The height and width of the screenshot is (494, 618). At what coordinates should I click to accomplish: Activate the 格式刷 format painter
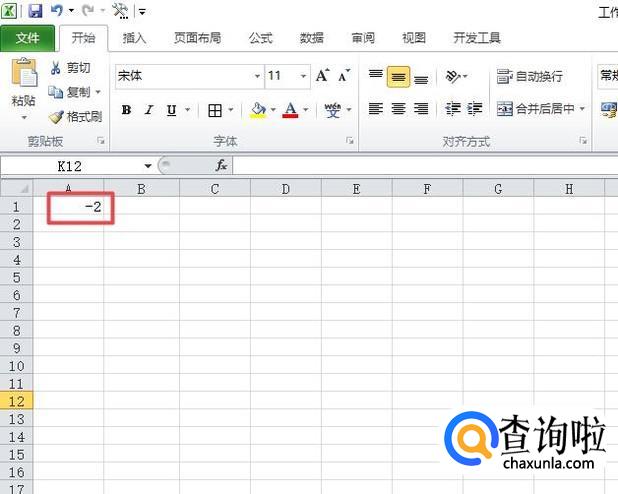point(75,117)
